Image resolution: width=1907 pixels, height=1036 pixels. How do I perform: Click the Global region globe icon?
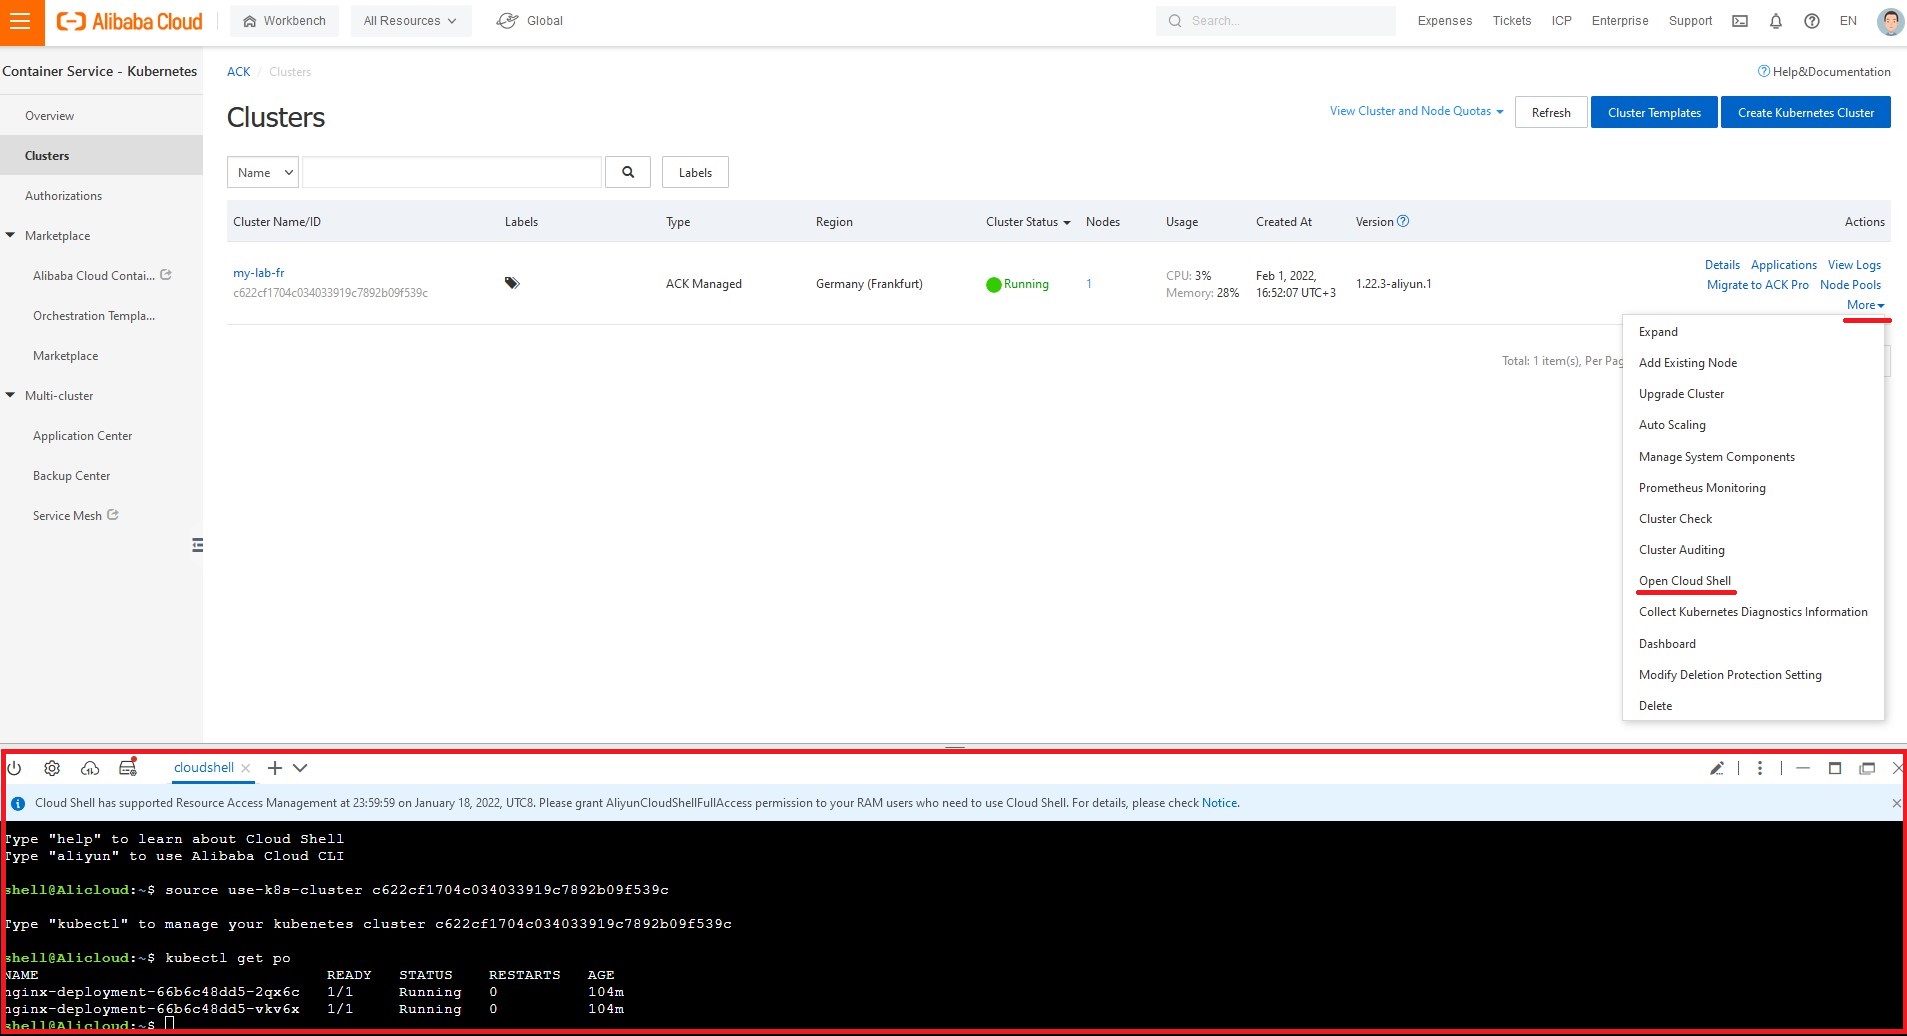508,21
